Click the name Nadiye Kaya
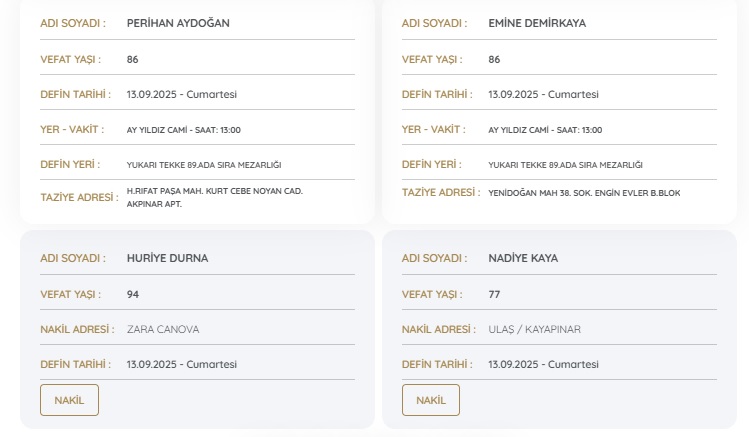 click(523, 258)
